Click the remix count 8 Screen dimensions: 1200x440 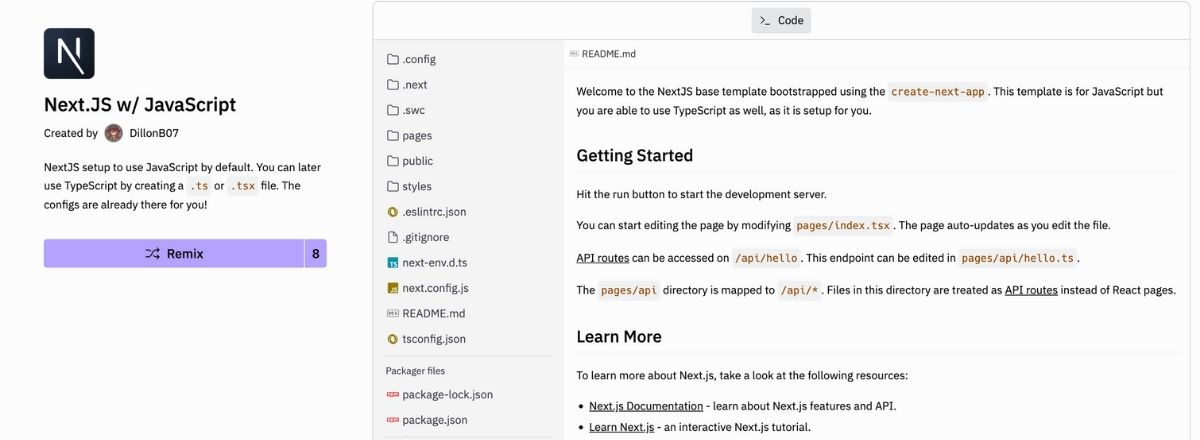(316, 254)
